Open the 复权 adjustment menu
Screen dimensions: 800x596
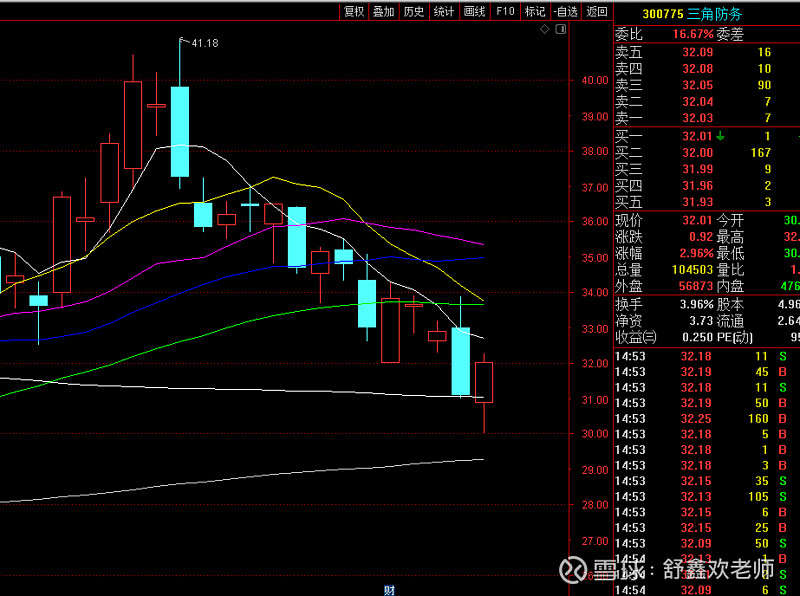point(354,12)
